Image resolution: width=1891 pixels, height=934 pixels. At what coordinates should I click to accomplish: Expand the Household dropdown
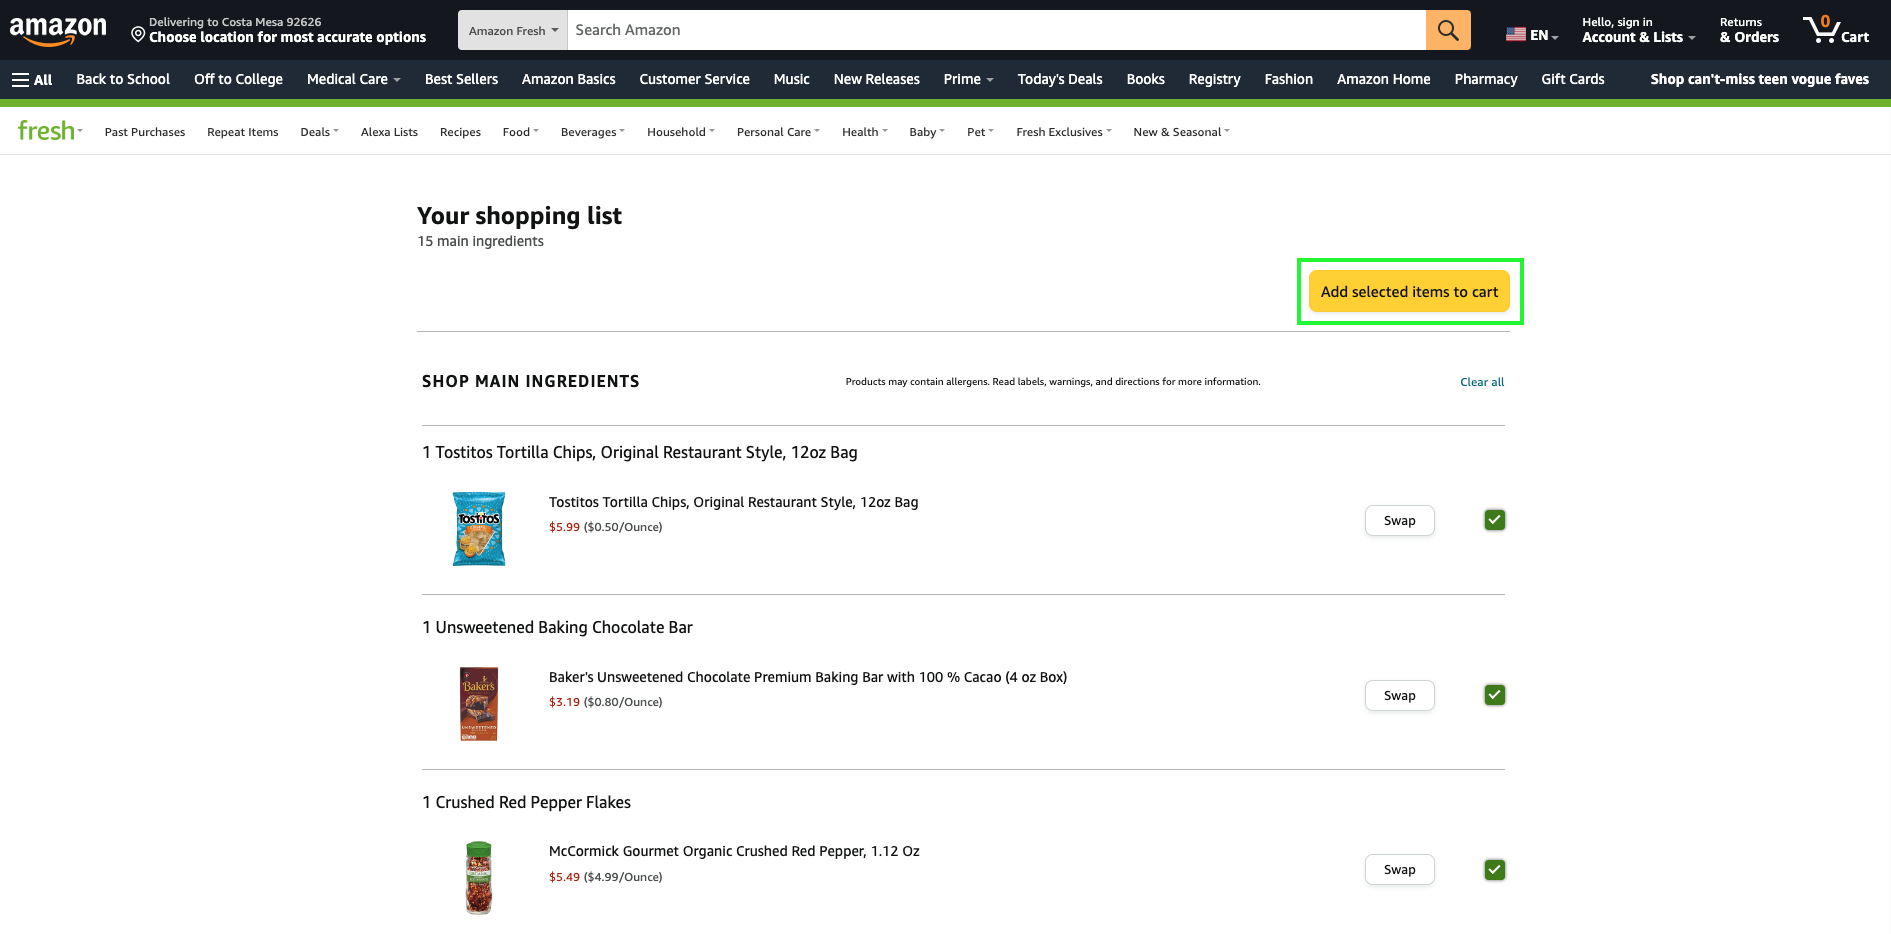[680, 132]
